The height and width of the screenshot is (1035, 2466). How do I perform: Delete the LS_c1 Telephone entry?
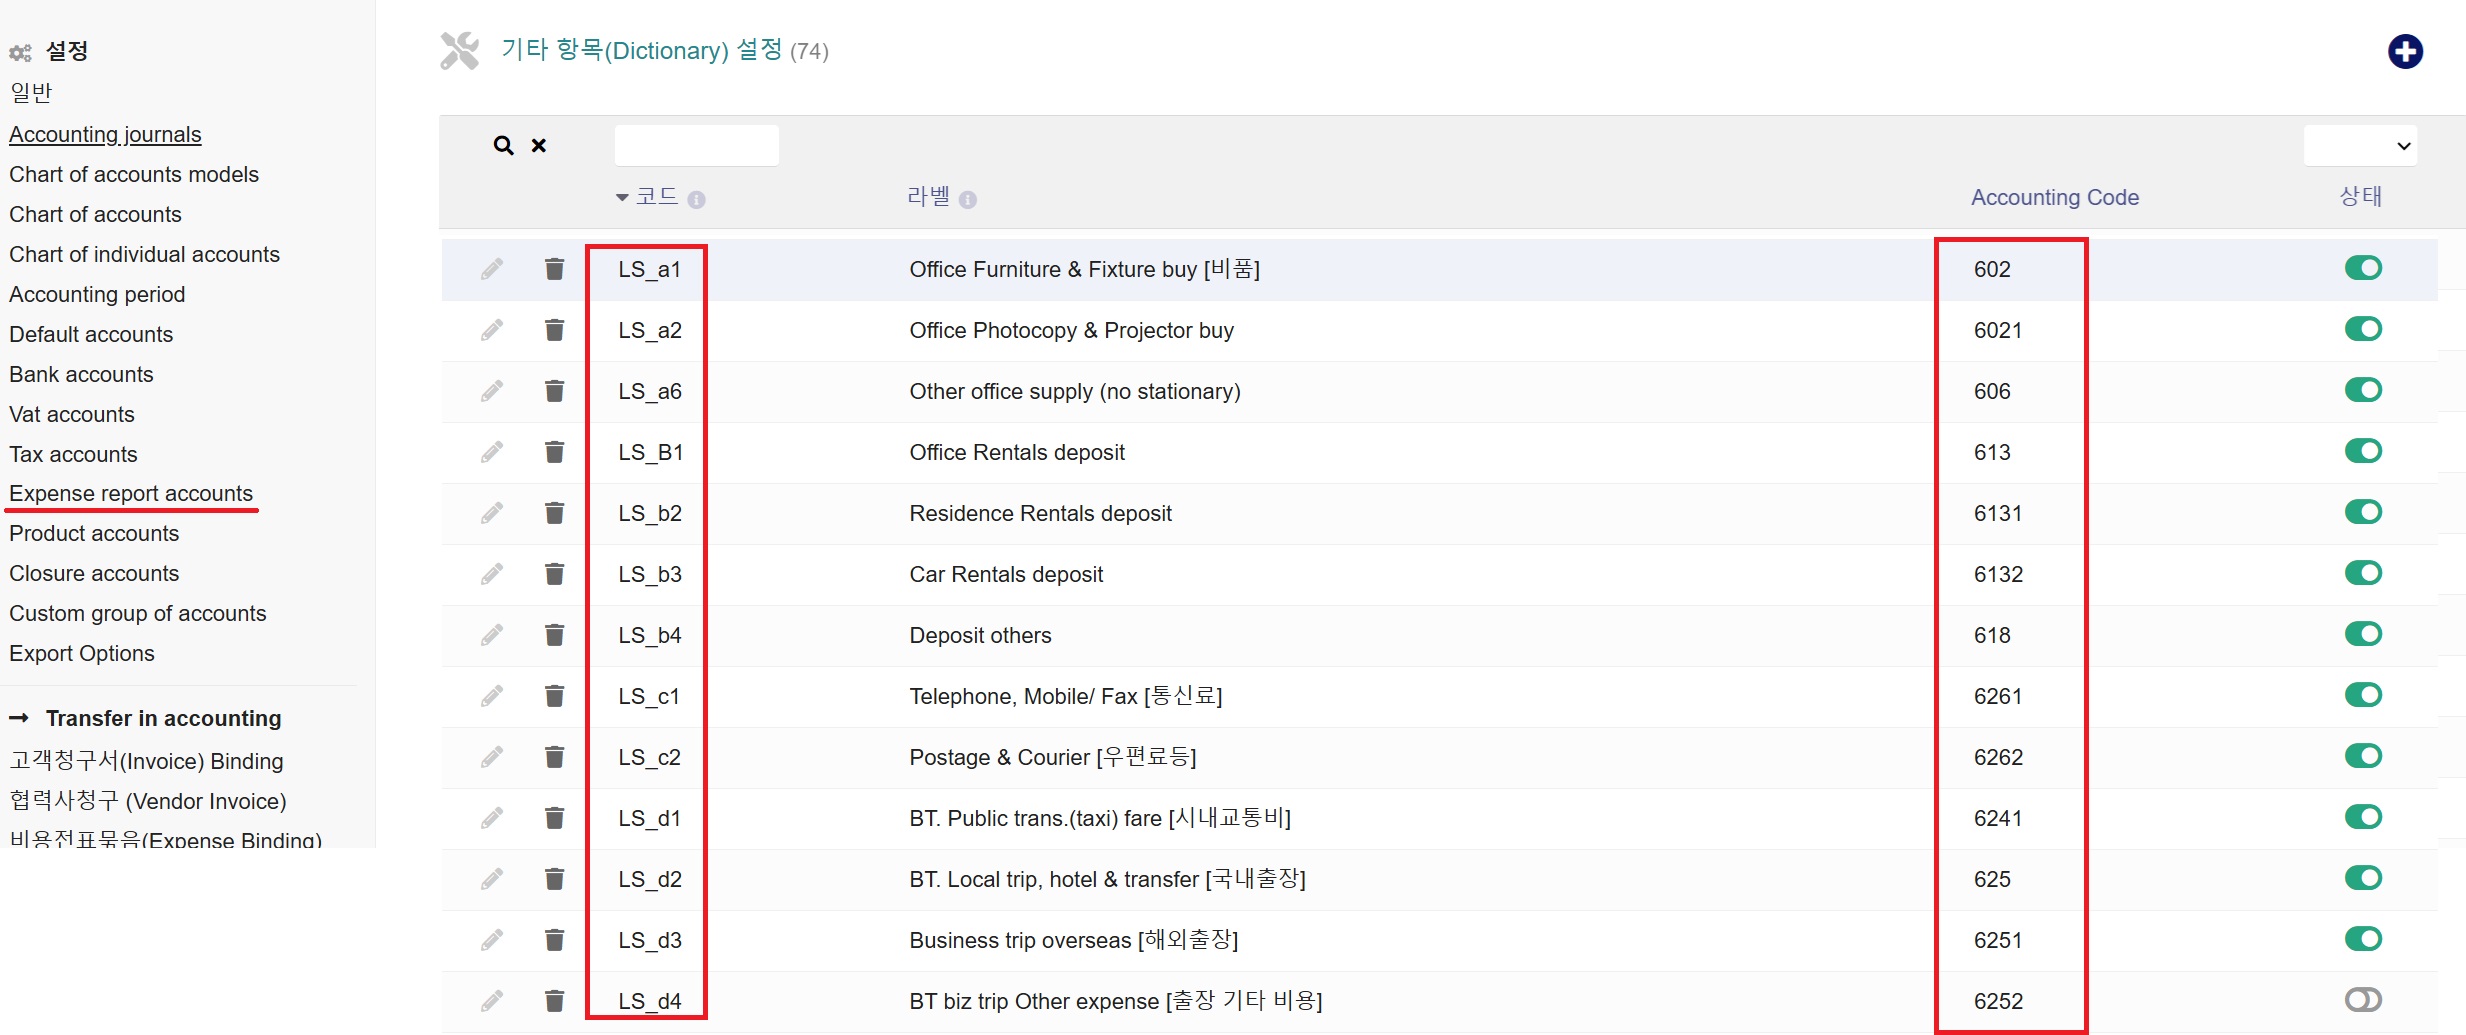pos(554,696)
